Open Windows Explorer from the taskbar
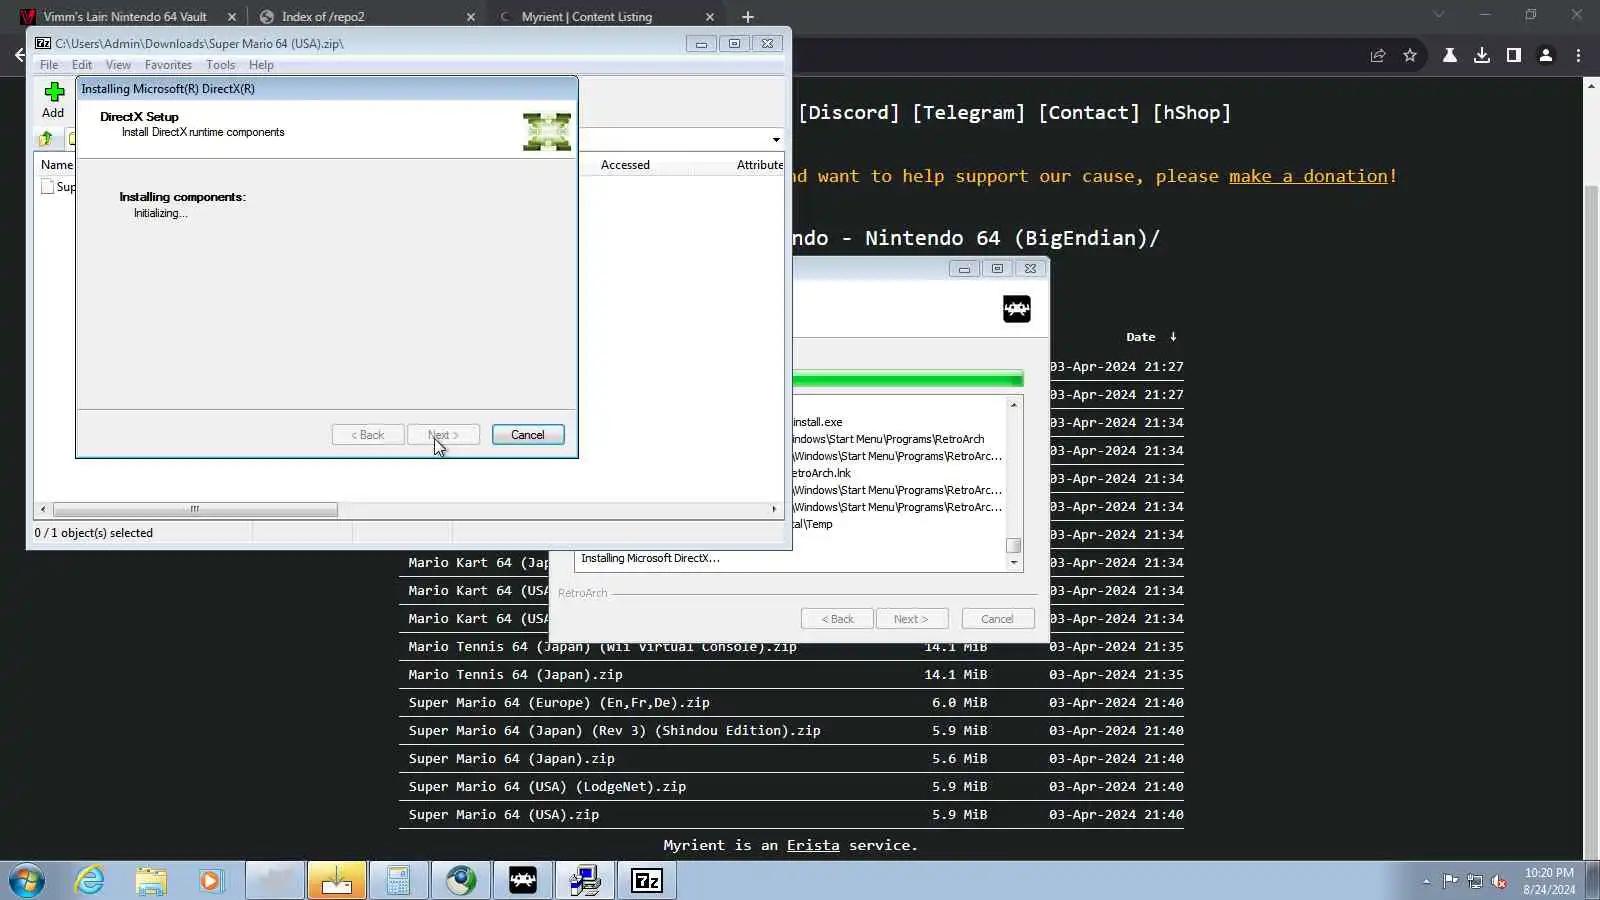 [151, 881]
